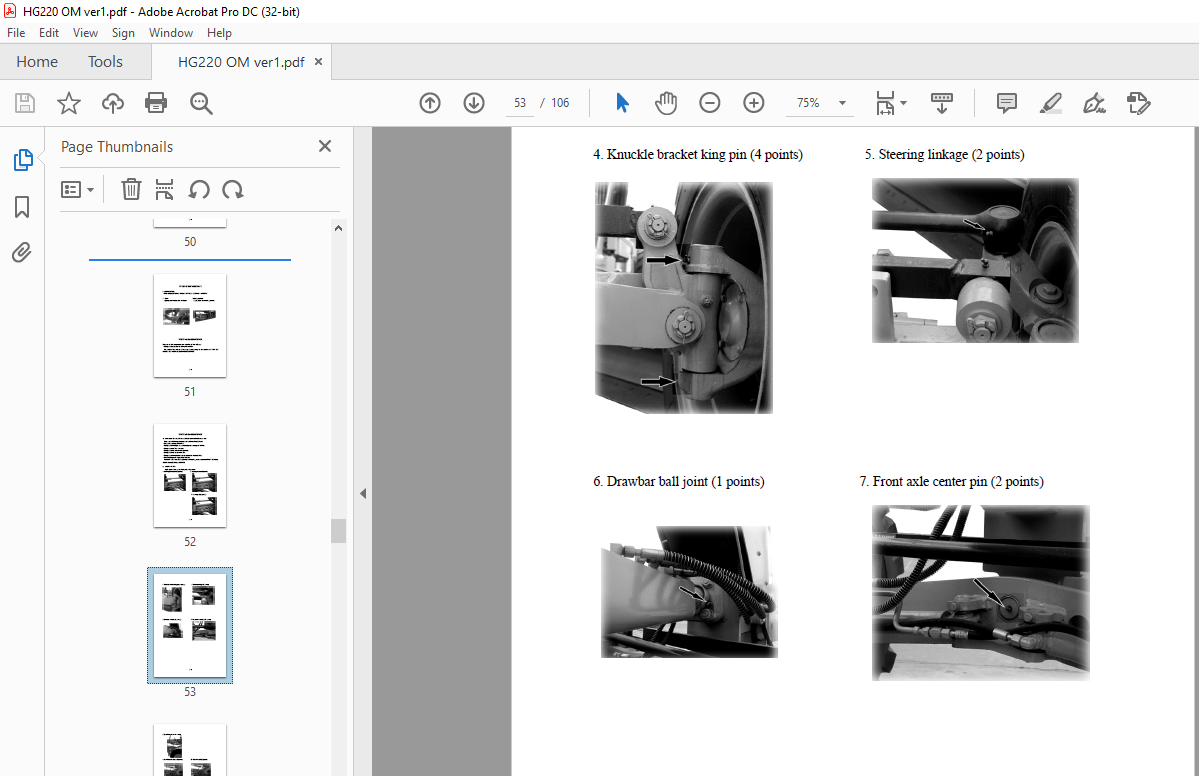The height and width of the screenshot is (776, 1199).
Task: Show the Page Thumbnails pane icon
Action: click(x=23, y=160)
